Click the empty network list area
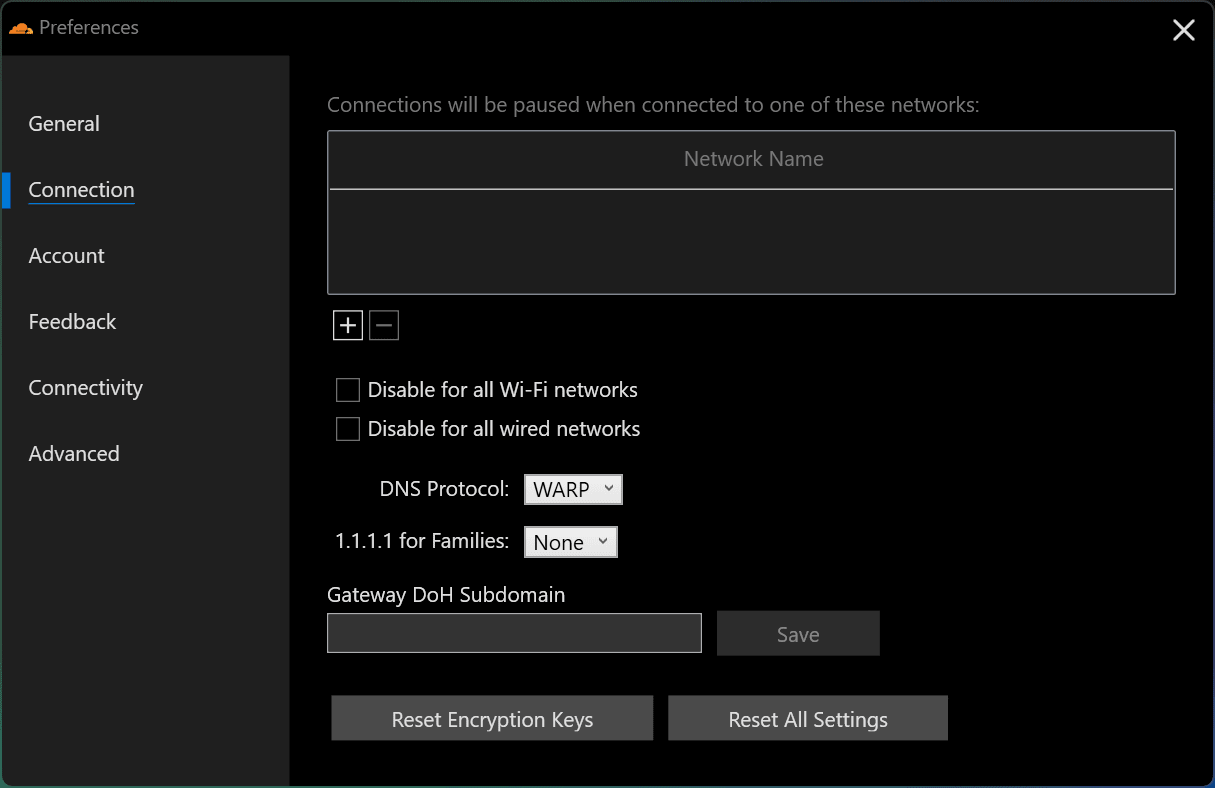1215x788 pixels. (x=750, y=240)
